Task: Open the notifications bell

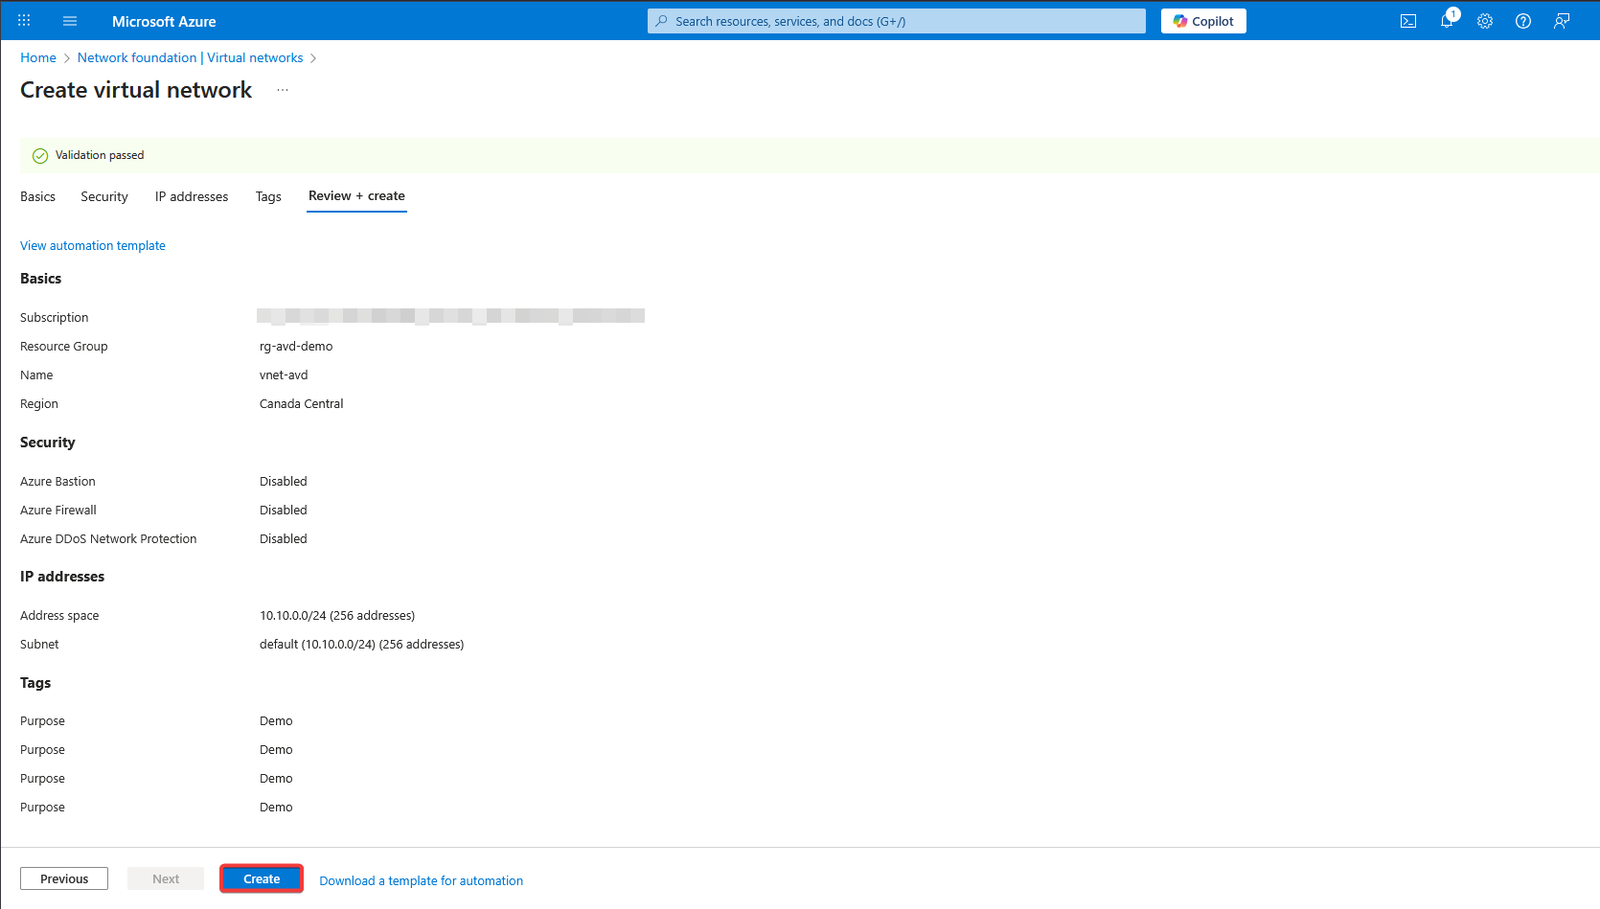Action: (1446, 21)
